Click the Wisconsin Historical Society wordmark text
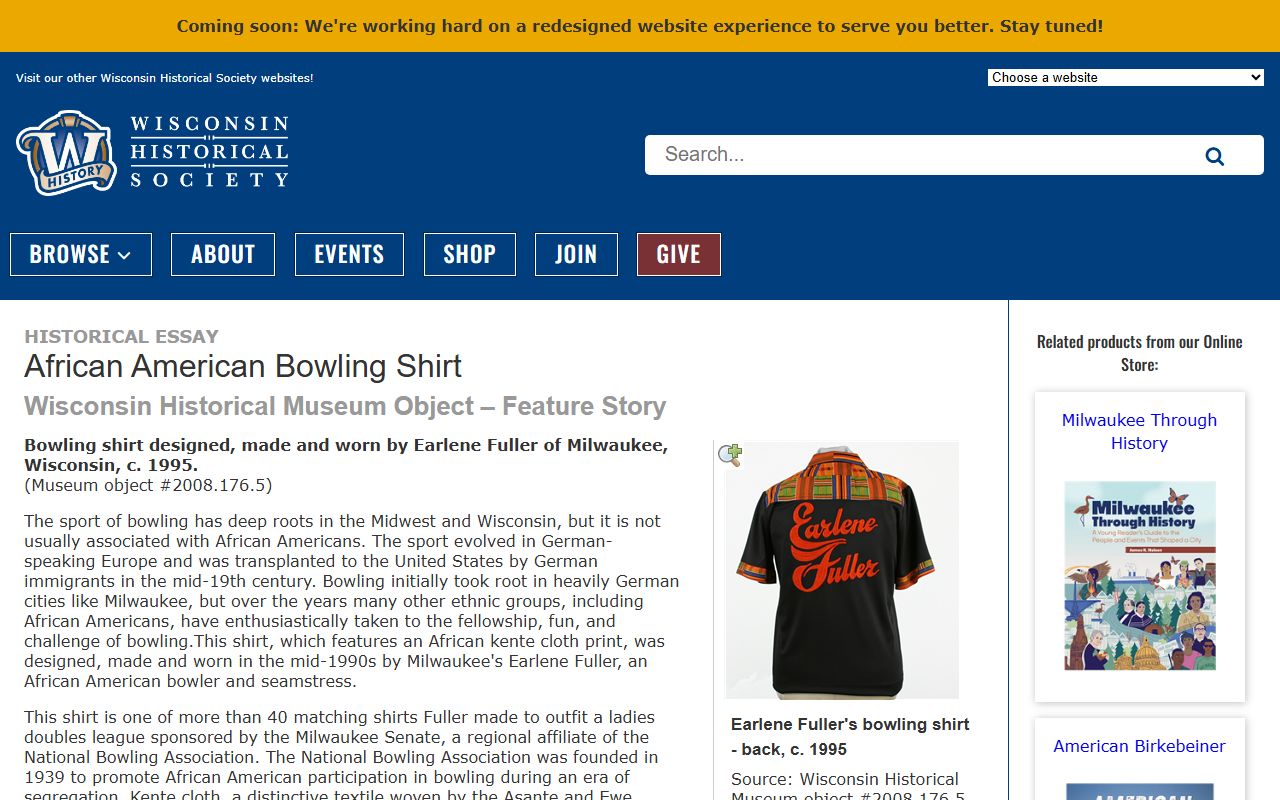Screen dimensions: 1280x800 pos(209,152)
